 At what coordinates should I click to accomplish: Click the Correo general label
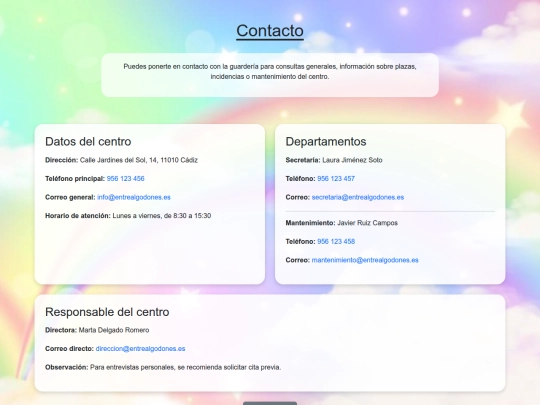(x=70, y=197)
